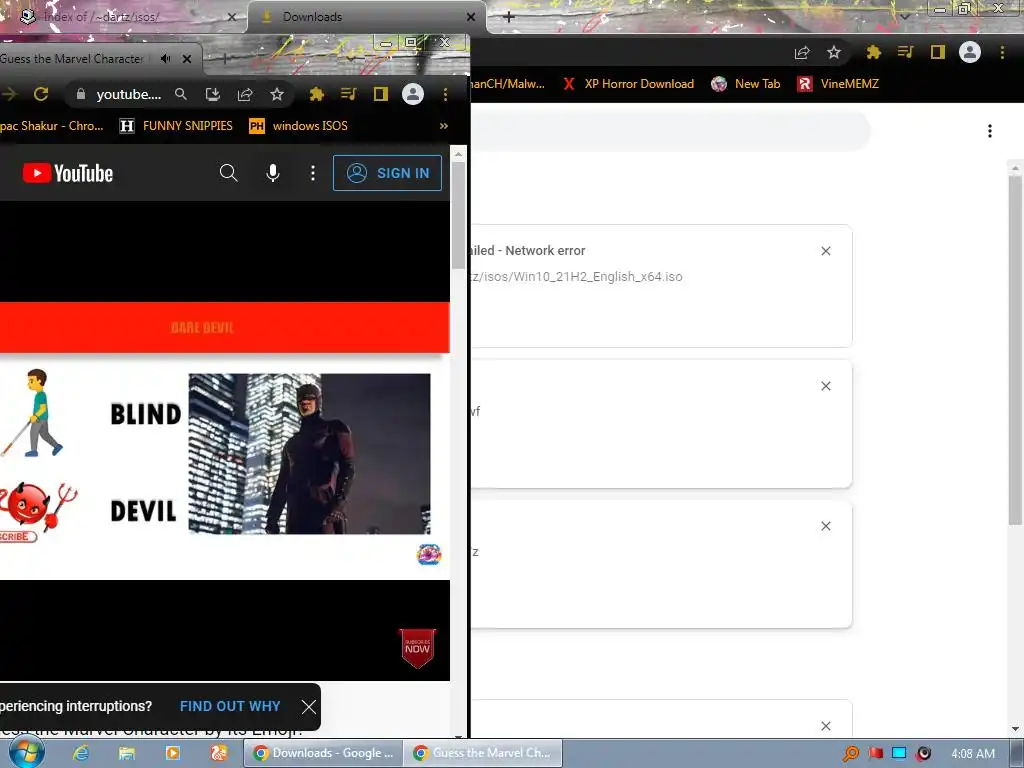Click install app icon in YouTube address bar

coord(213,94)
